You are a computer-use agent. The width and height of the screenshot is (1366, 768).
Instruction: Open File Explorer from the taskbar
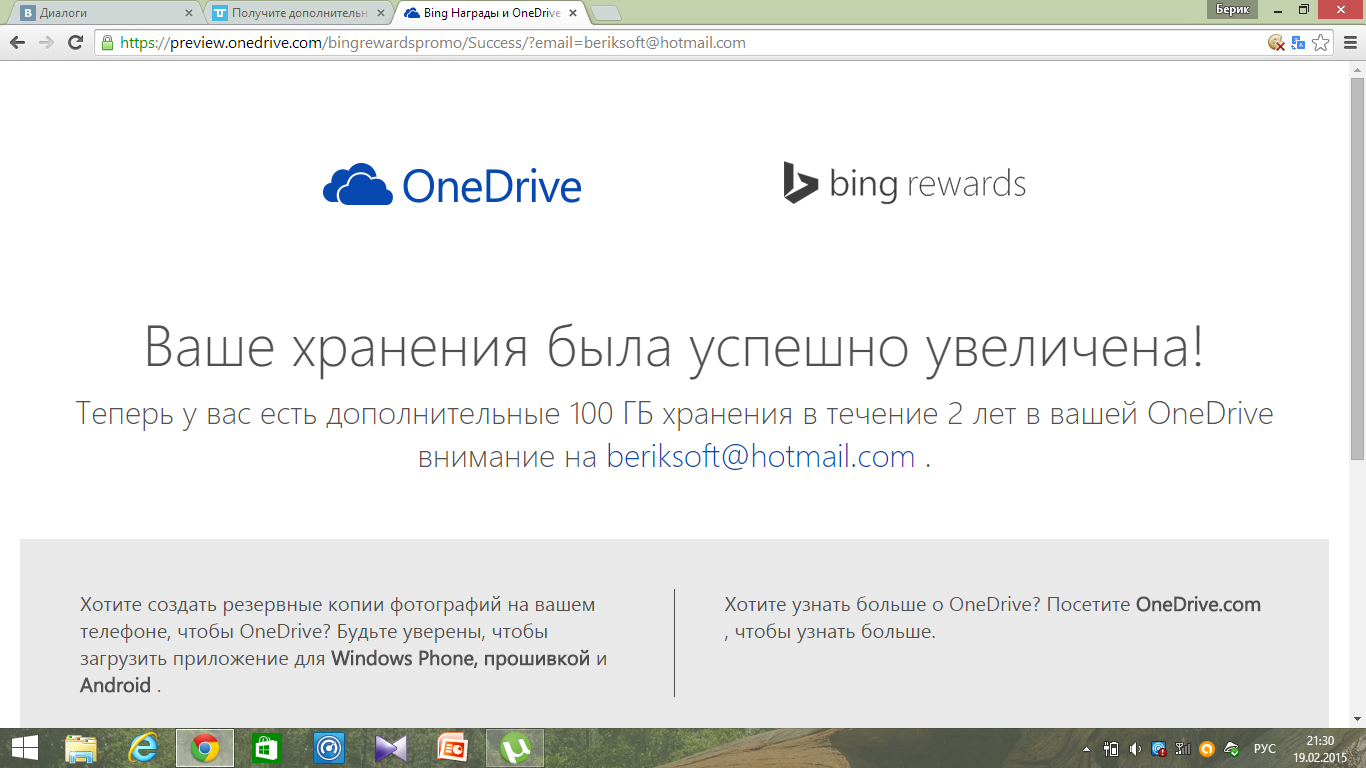click(x=81, y=748)
